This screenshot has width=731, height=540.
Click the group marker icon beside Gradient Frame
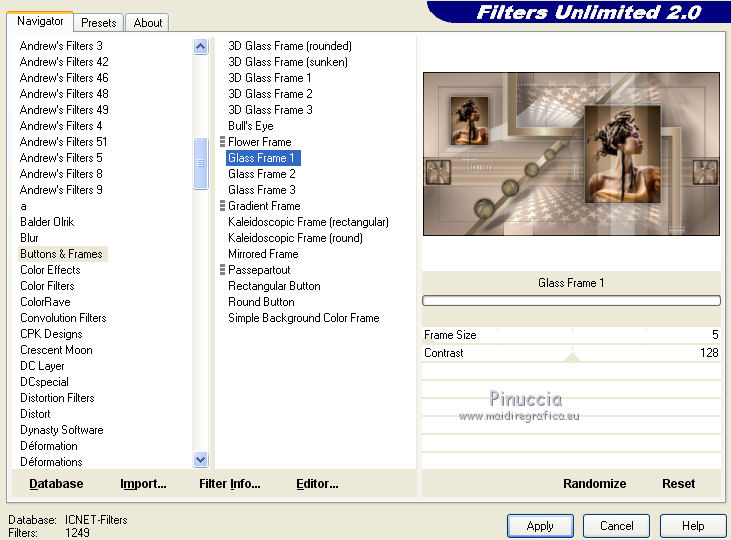(x=222, y=206)
